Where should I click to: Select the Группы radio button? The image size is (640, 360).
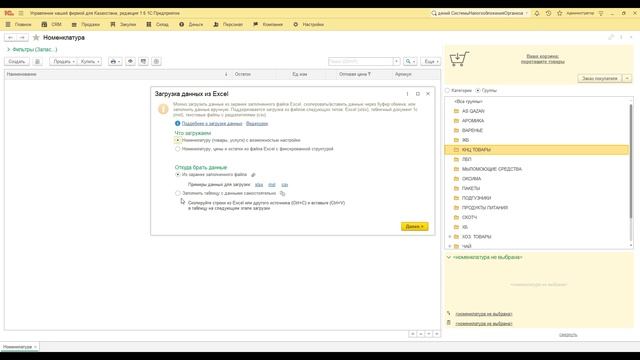pyautogui.click(x=478, y=91)
